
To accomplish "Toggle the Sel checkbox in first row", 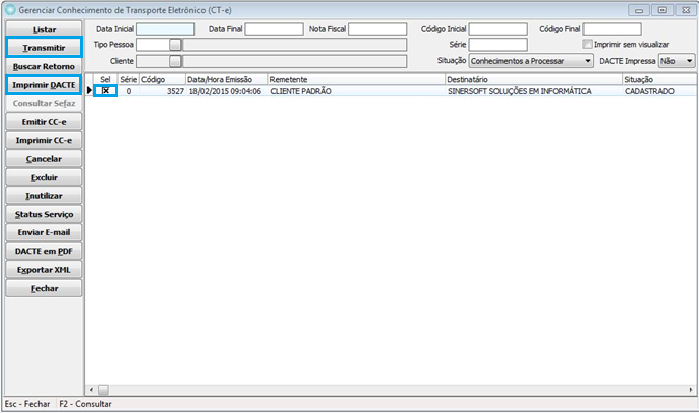I will [x=105, y=91].
